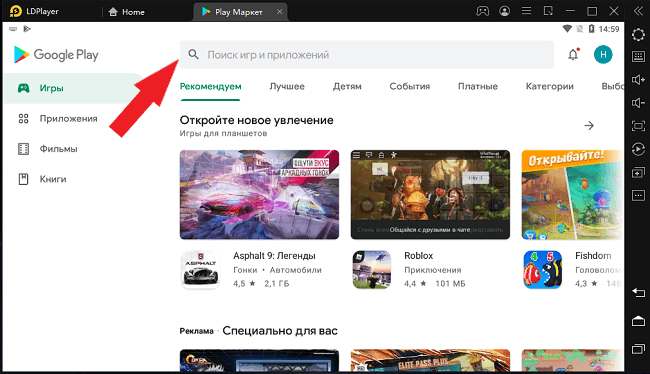Click the search magnifier icon
The width and height of the screenshot is (650, 374).
(193, 54)
